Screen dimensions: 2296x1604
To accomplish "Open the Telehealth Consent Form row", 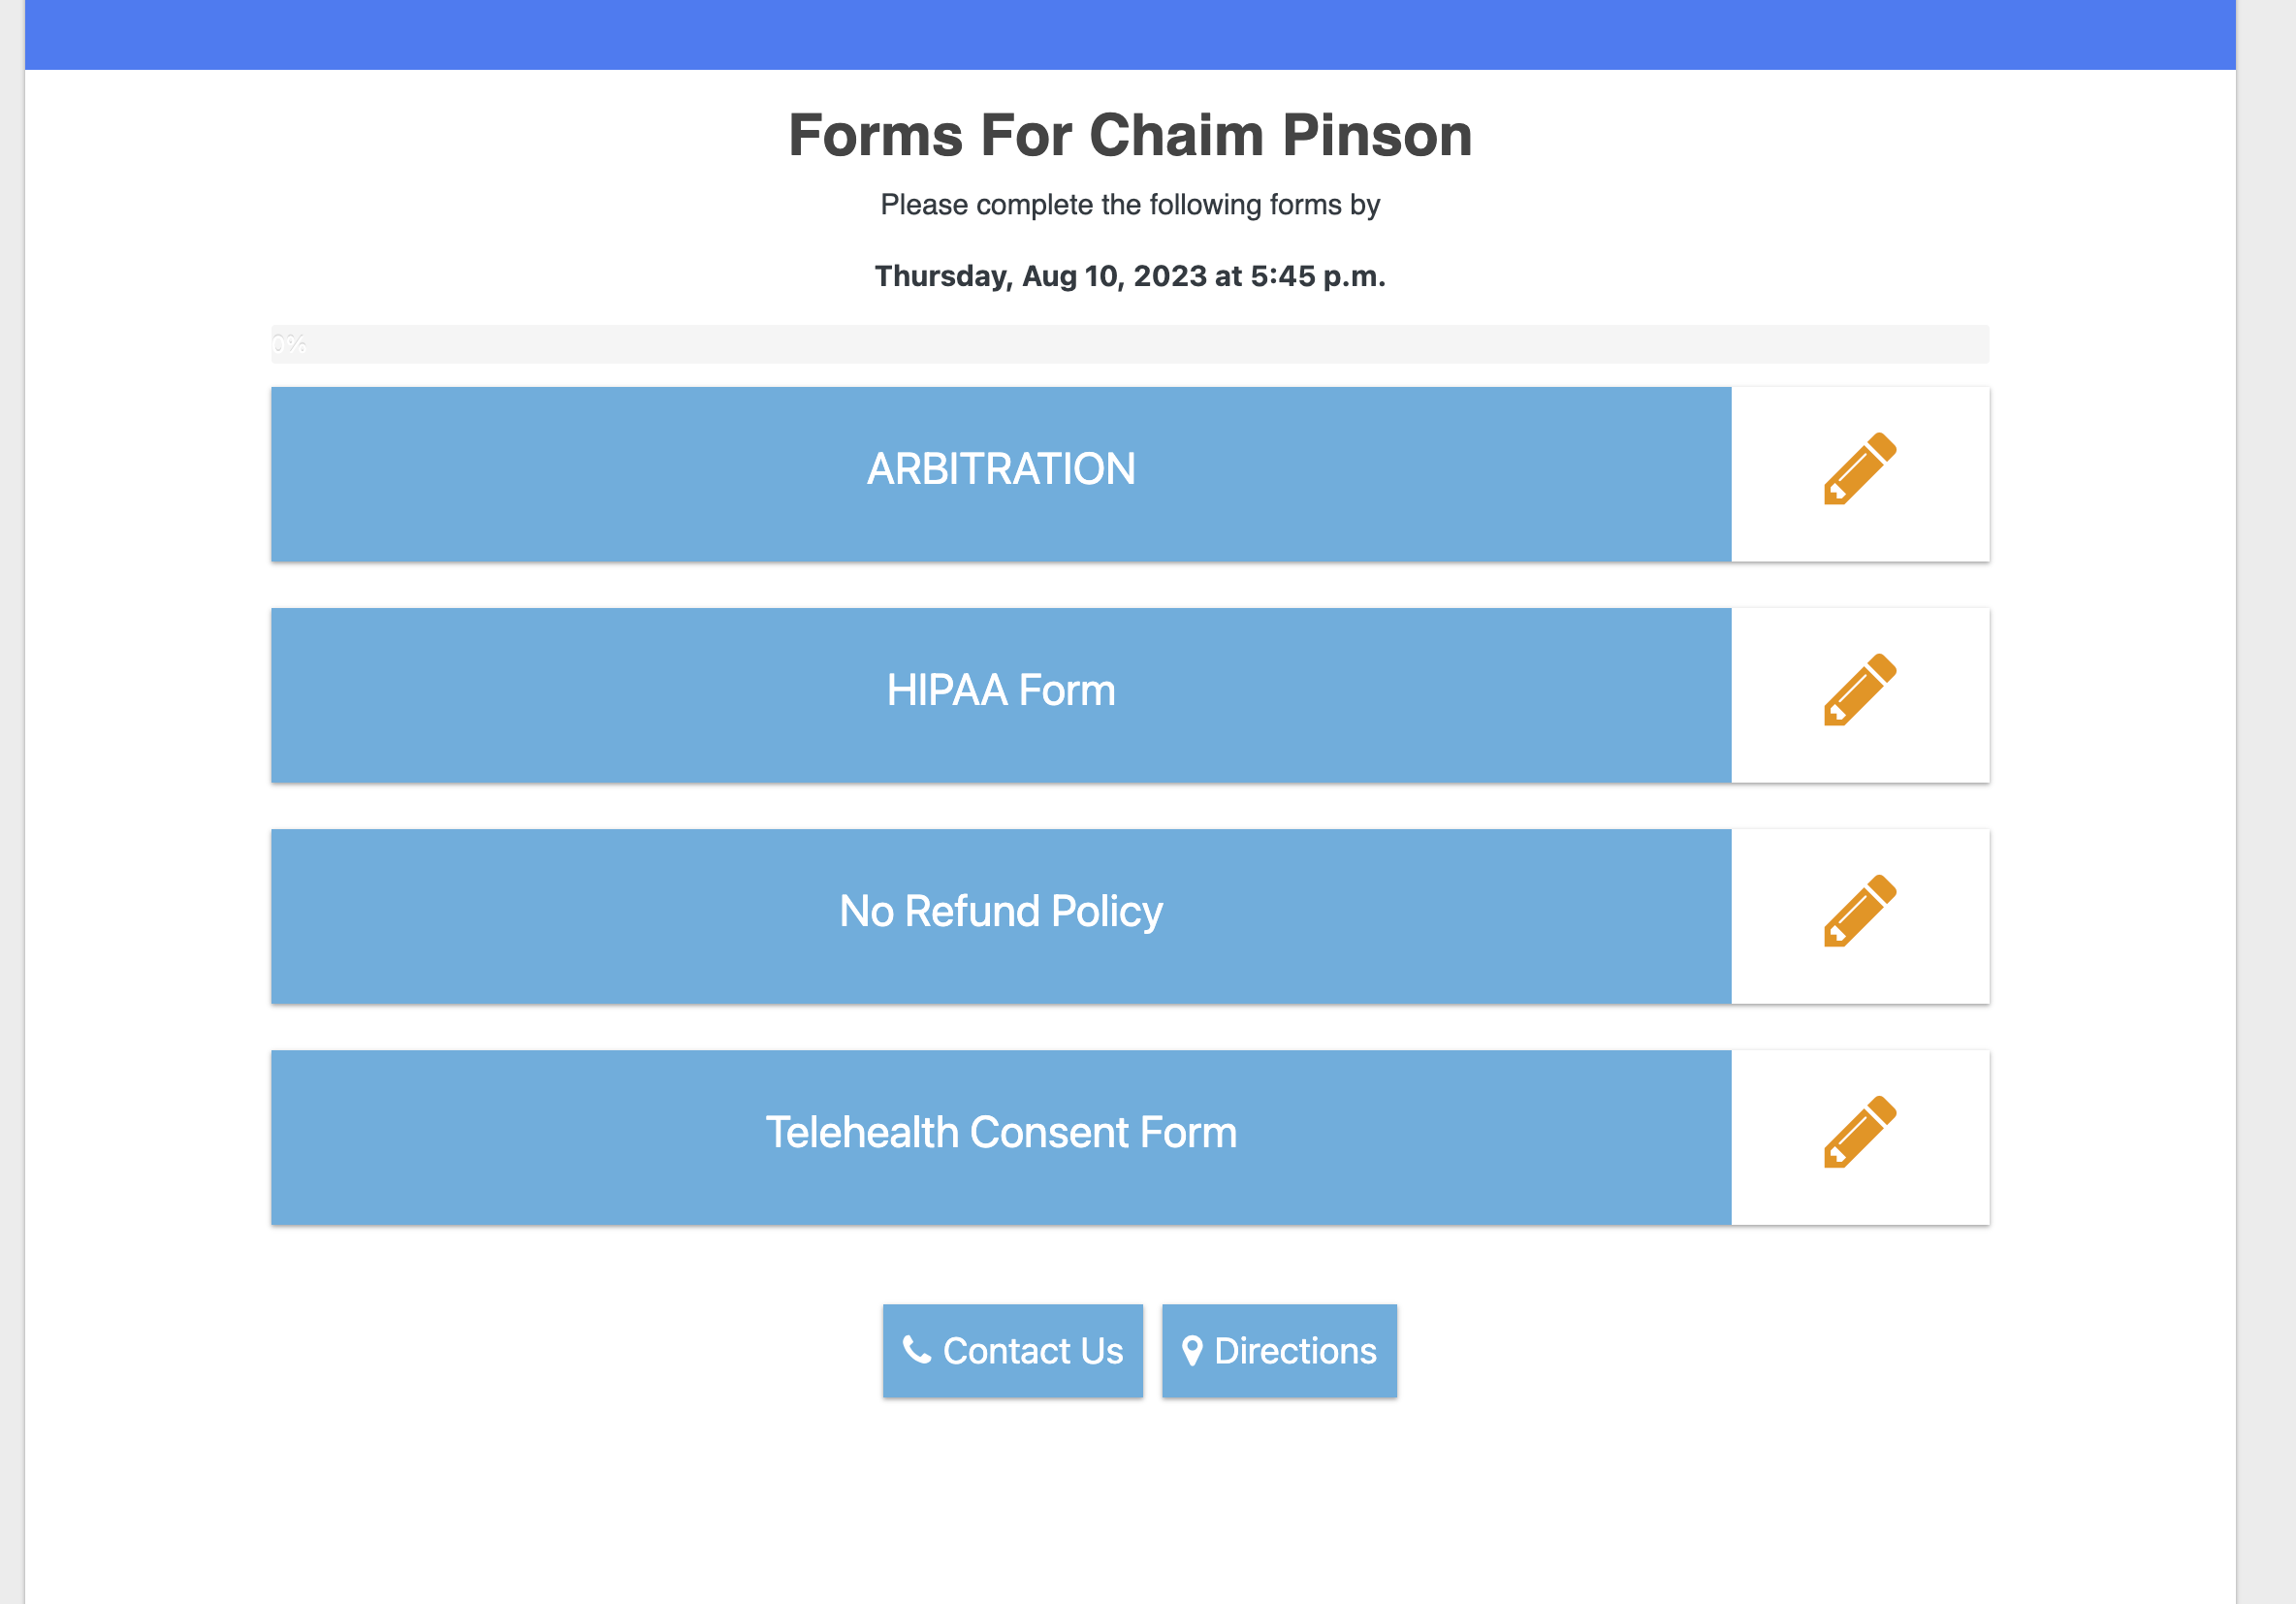I will [x=1001, y=1137].
